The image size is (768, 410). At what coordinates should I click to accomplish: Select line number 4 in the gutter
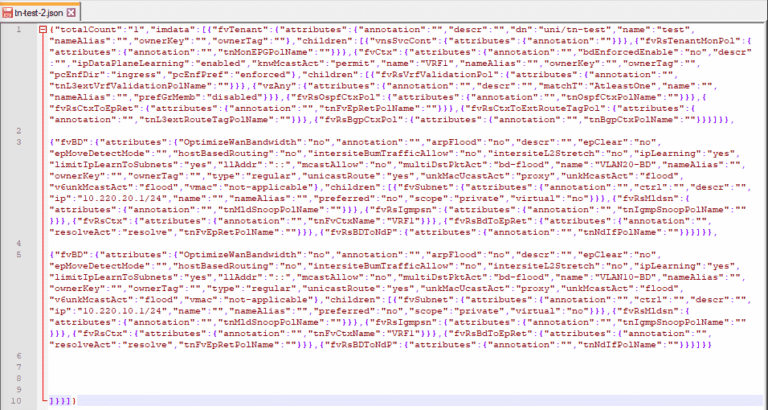[19, 243]
